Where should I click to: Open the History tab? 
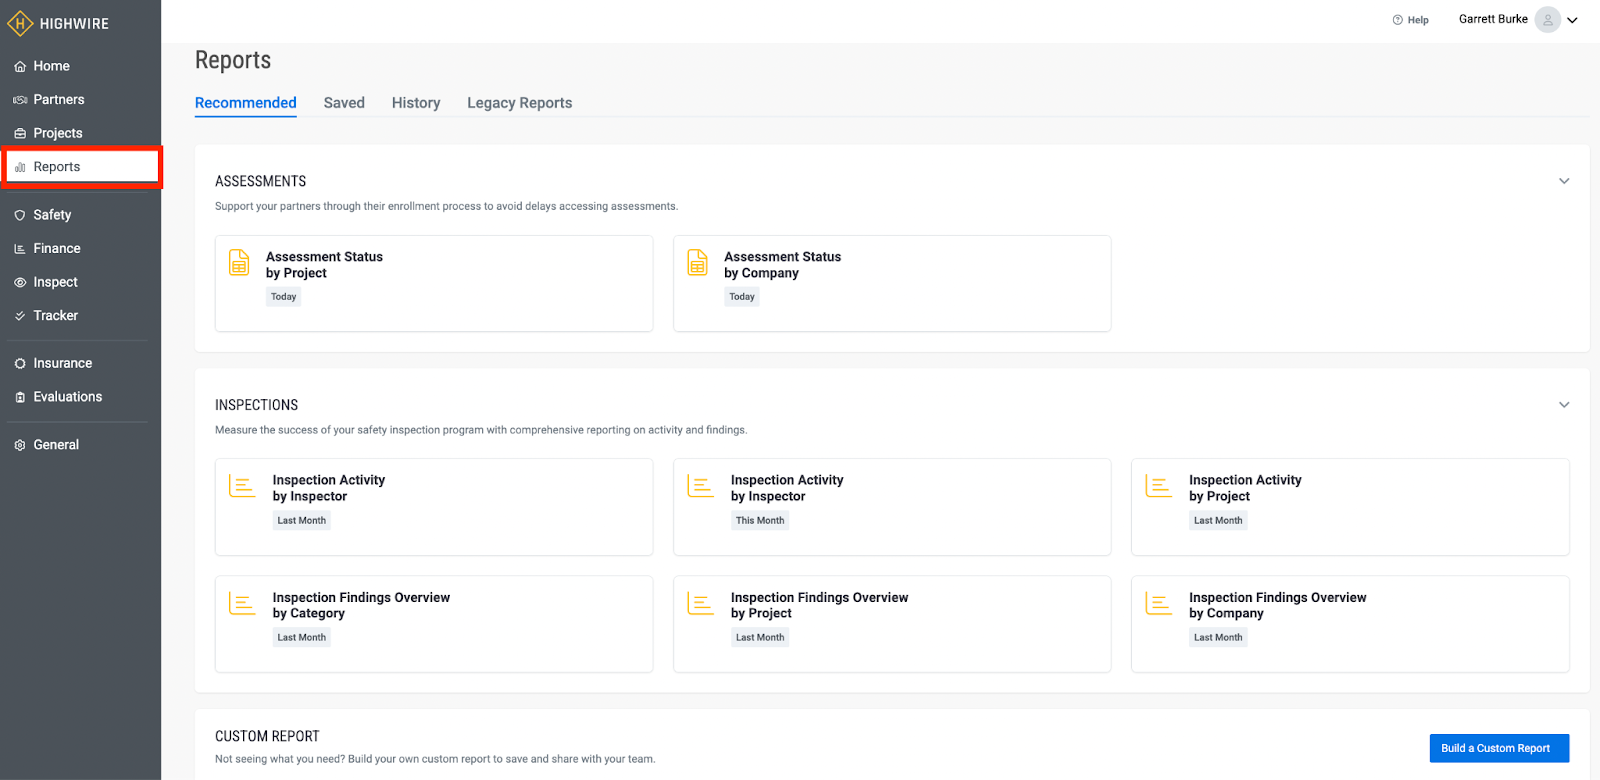(416, 103)
